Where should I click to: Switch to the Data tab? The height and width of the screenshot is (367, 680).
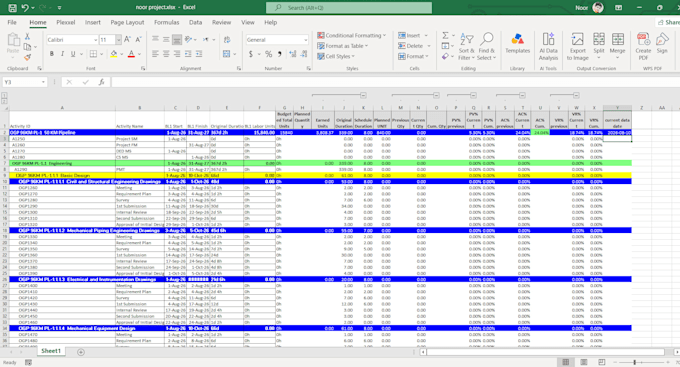(195, 22)
